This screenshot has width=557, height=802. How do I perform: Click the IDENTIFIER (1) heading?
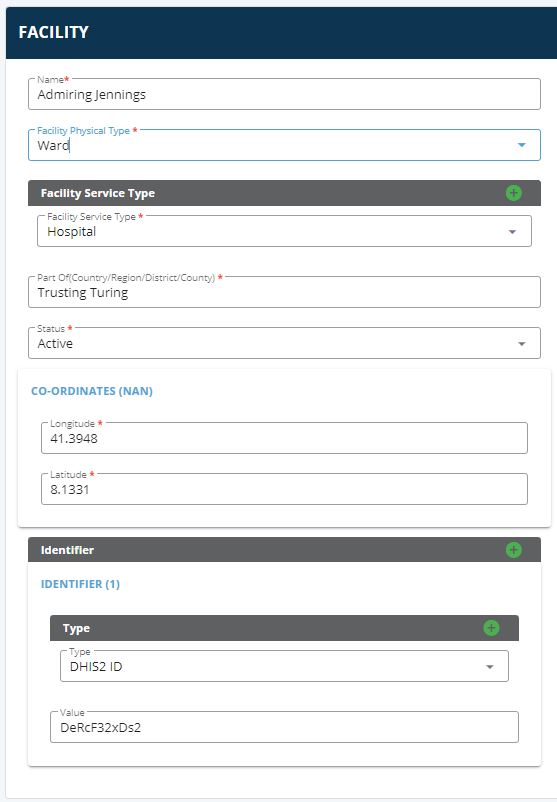pos(80,584)
